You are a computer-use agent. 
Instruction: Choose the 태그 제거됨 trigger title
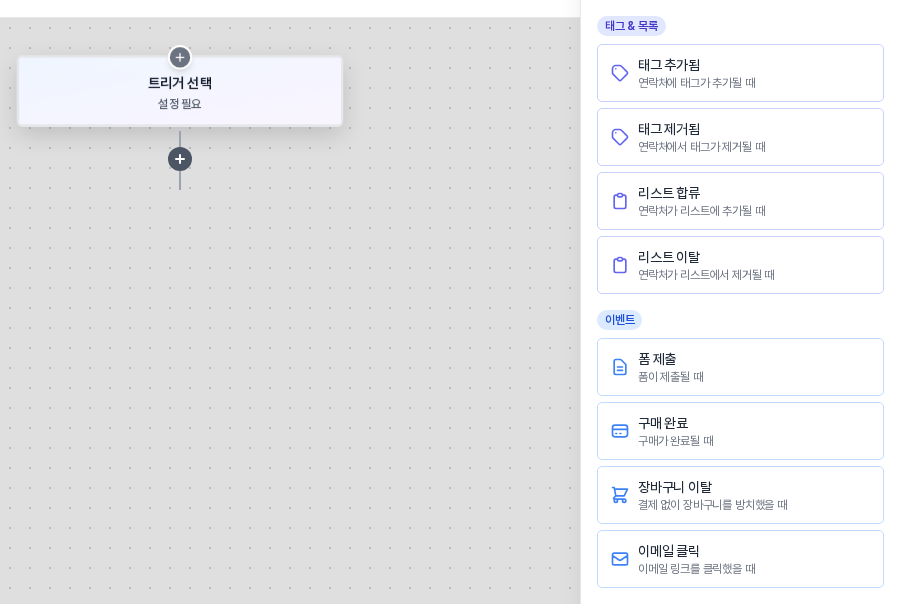(669, 129)
